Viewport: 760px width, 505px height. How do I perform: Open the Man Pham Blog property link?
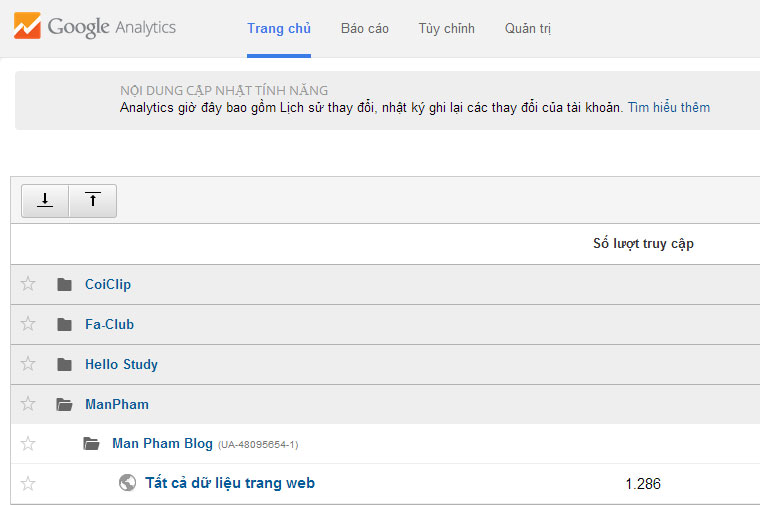point(162,443)
